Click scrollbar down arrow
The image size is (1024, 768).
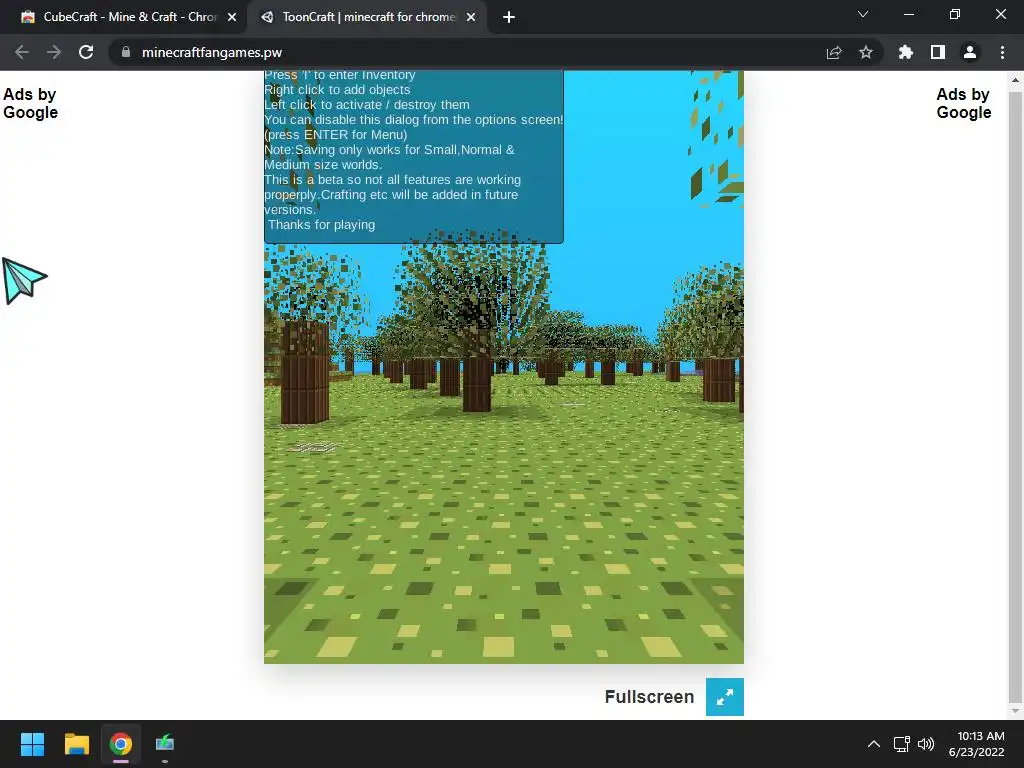pyautogui.click(x=1015, y=711)
